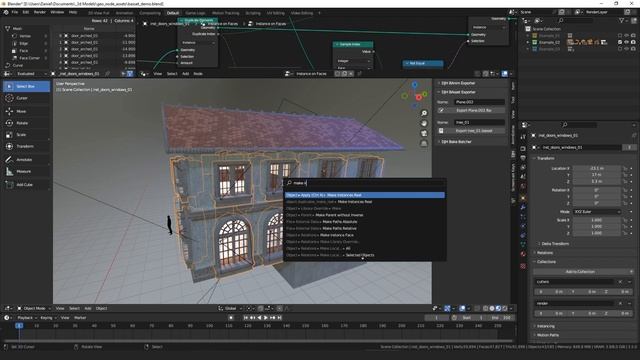The height and width of the screenshot is (360, 640).
Task: Click the Name field containing Plane.002
Action: 479,102
